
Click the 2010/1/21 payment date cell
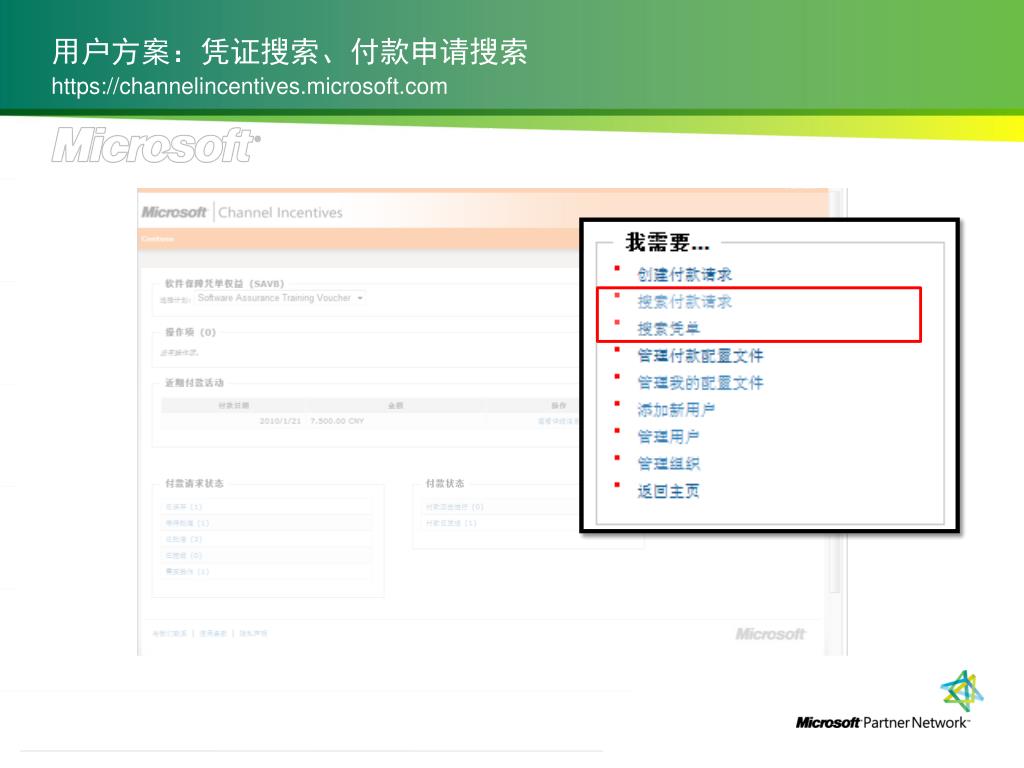pyautogui.click(x=280, y=421)
